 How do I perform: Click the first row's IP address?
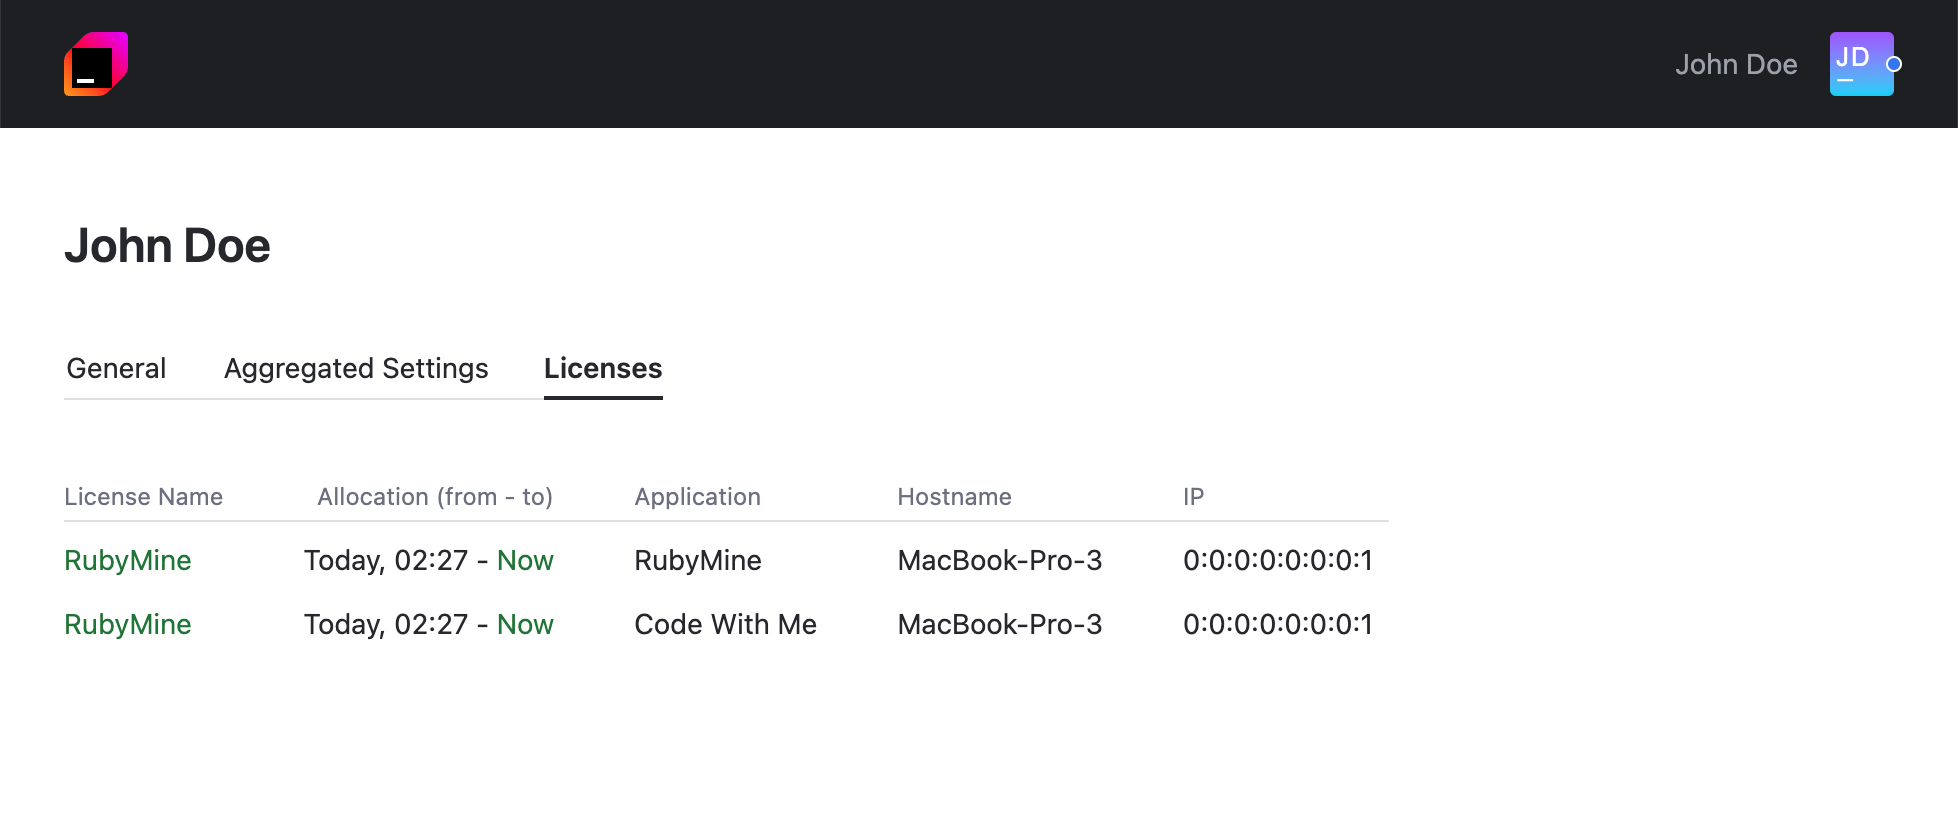[1278, 561]
